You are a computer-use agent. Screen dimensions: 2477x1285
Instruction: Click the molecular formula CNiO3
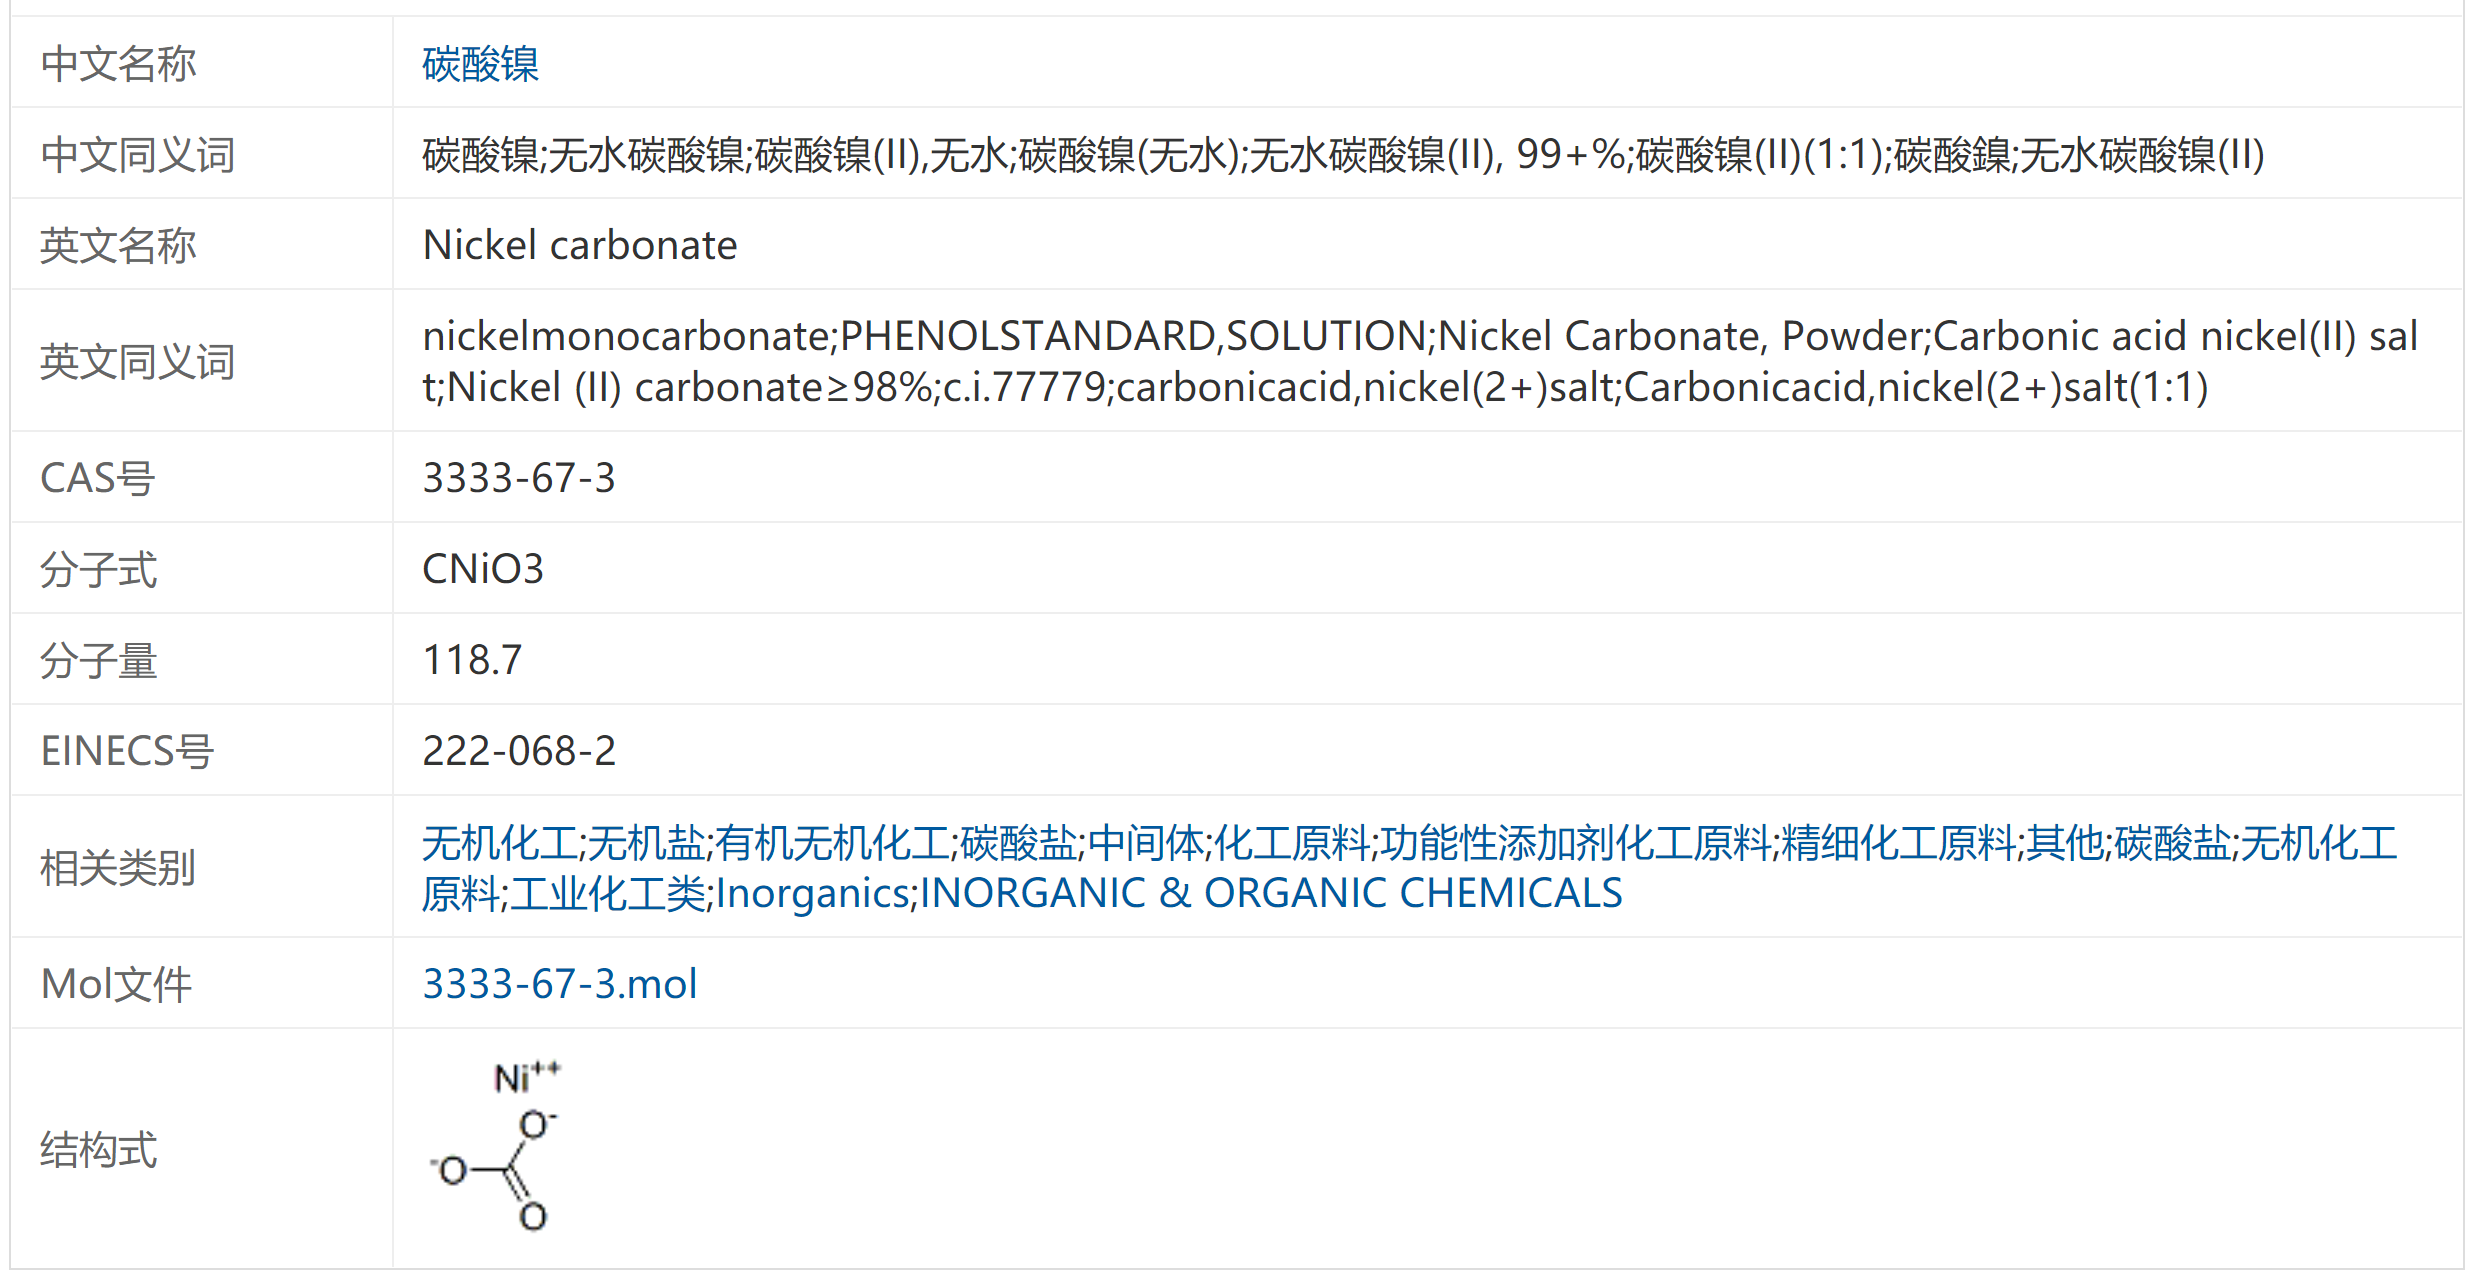(x=482, y=569)
